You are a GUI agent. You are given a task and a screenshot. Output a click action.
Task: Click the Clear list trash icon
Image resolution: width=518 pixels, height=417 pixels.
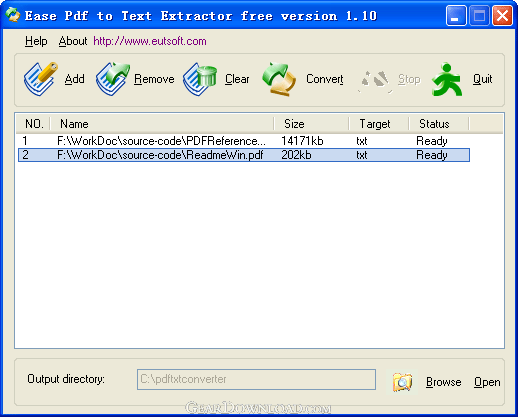point(200,79)
